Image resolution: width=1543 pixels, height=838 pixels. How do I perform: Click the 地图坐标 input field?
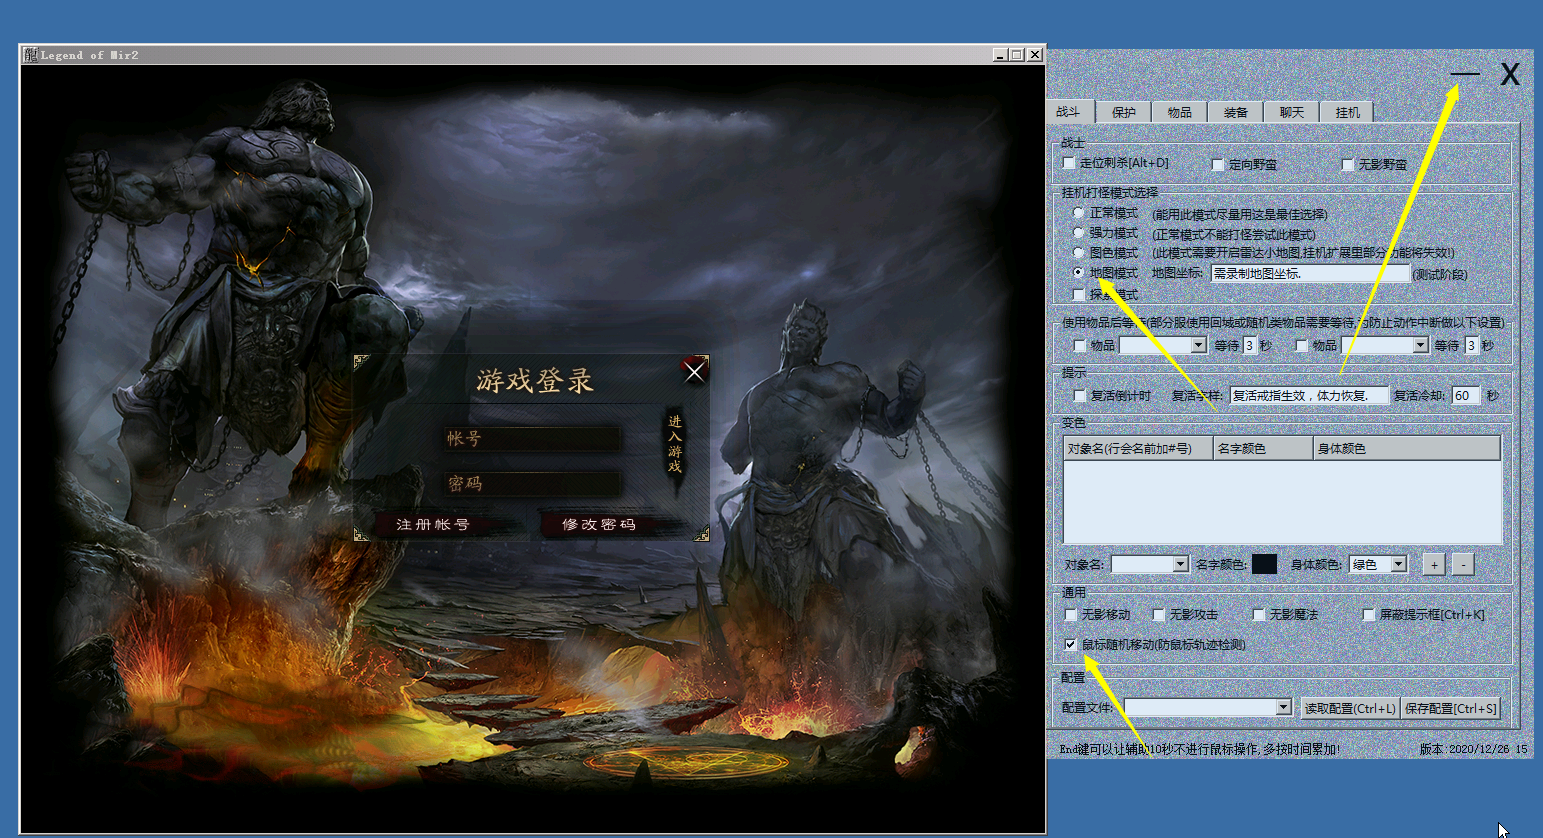pyautogui.click(x=1310, y=273)
